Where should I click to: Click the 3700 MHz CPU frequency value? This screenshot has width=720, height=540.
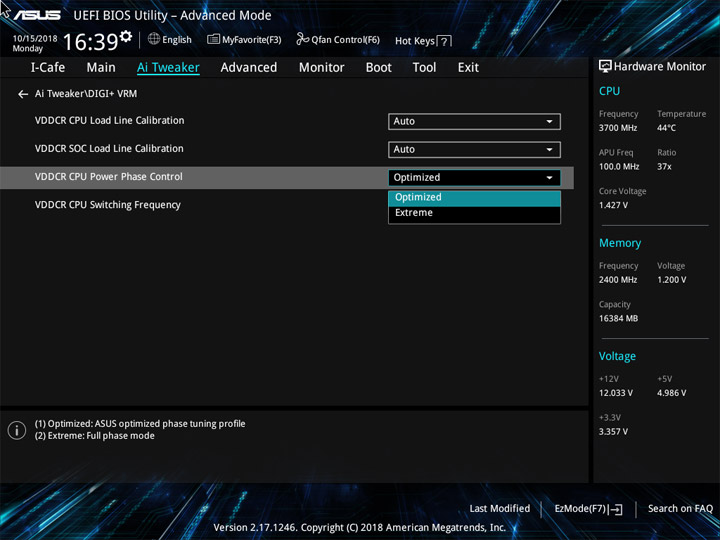coord(618,128)
